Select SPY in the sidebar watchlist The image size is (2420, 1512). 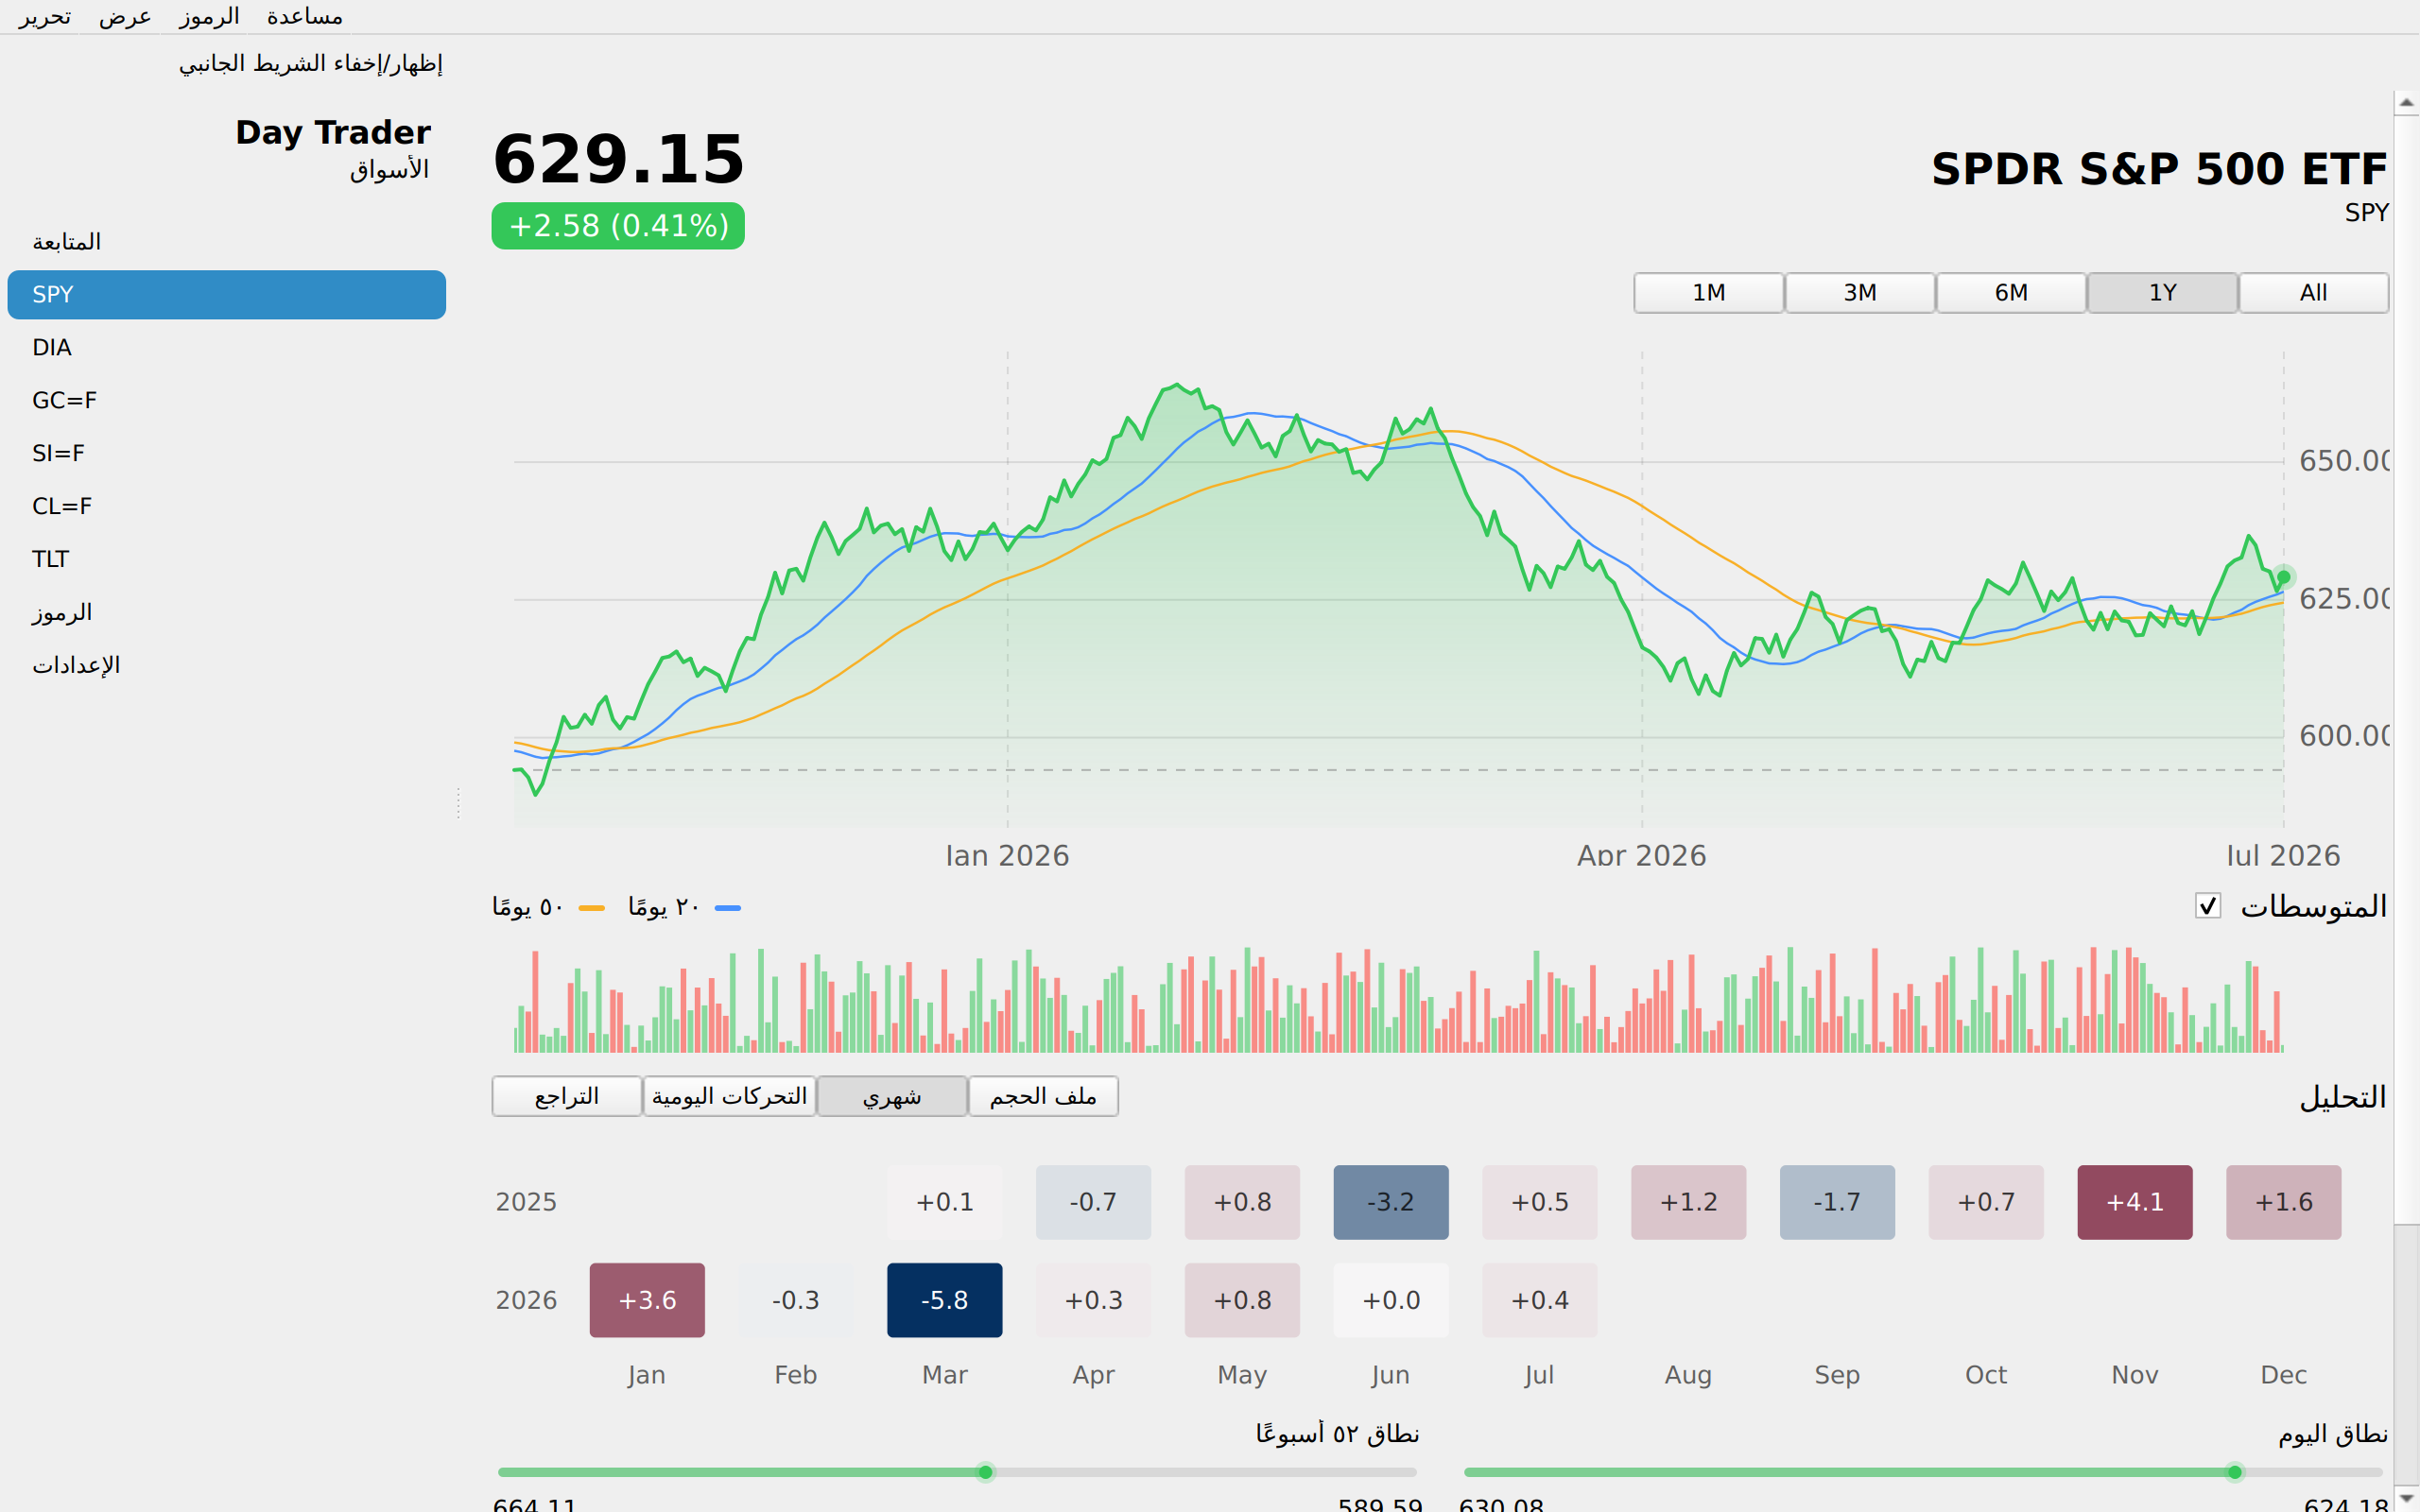click(227, 295)
